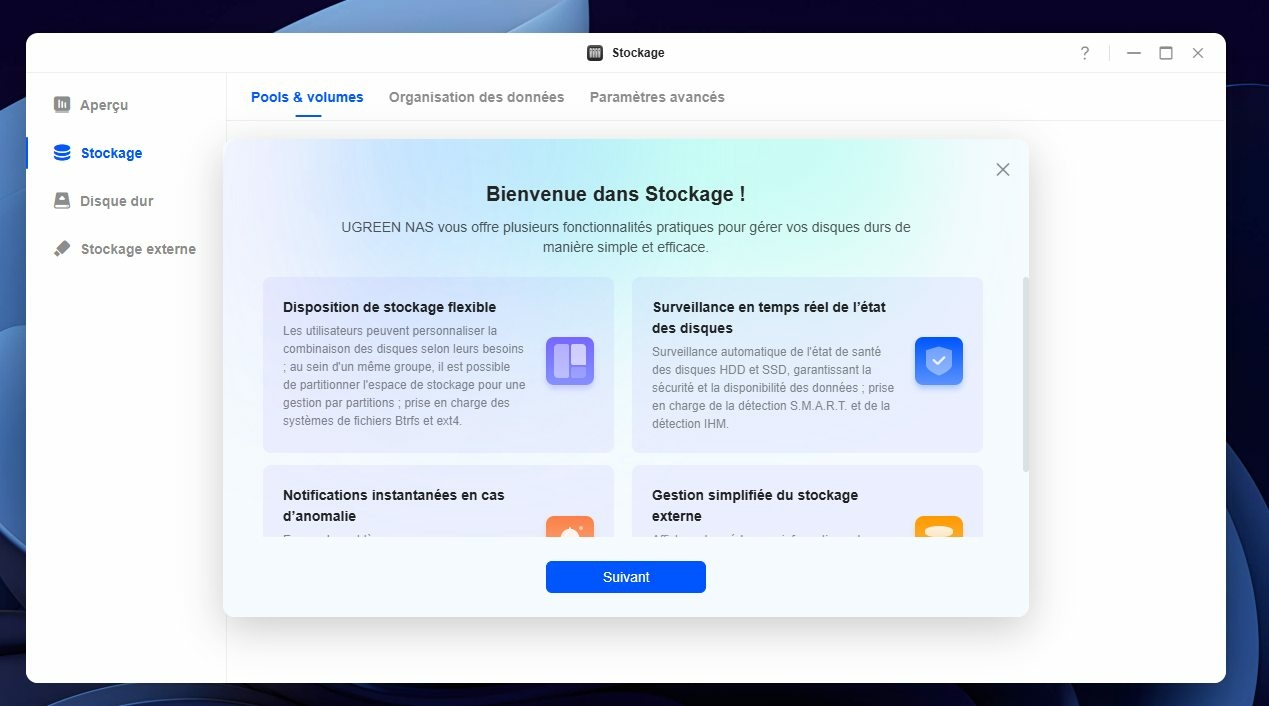Click the Gestion simplifiée du stockage externe heading

tap(754, 505)
